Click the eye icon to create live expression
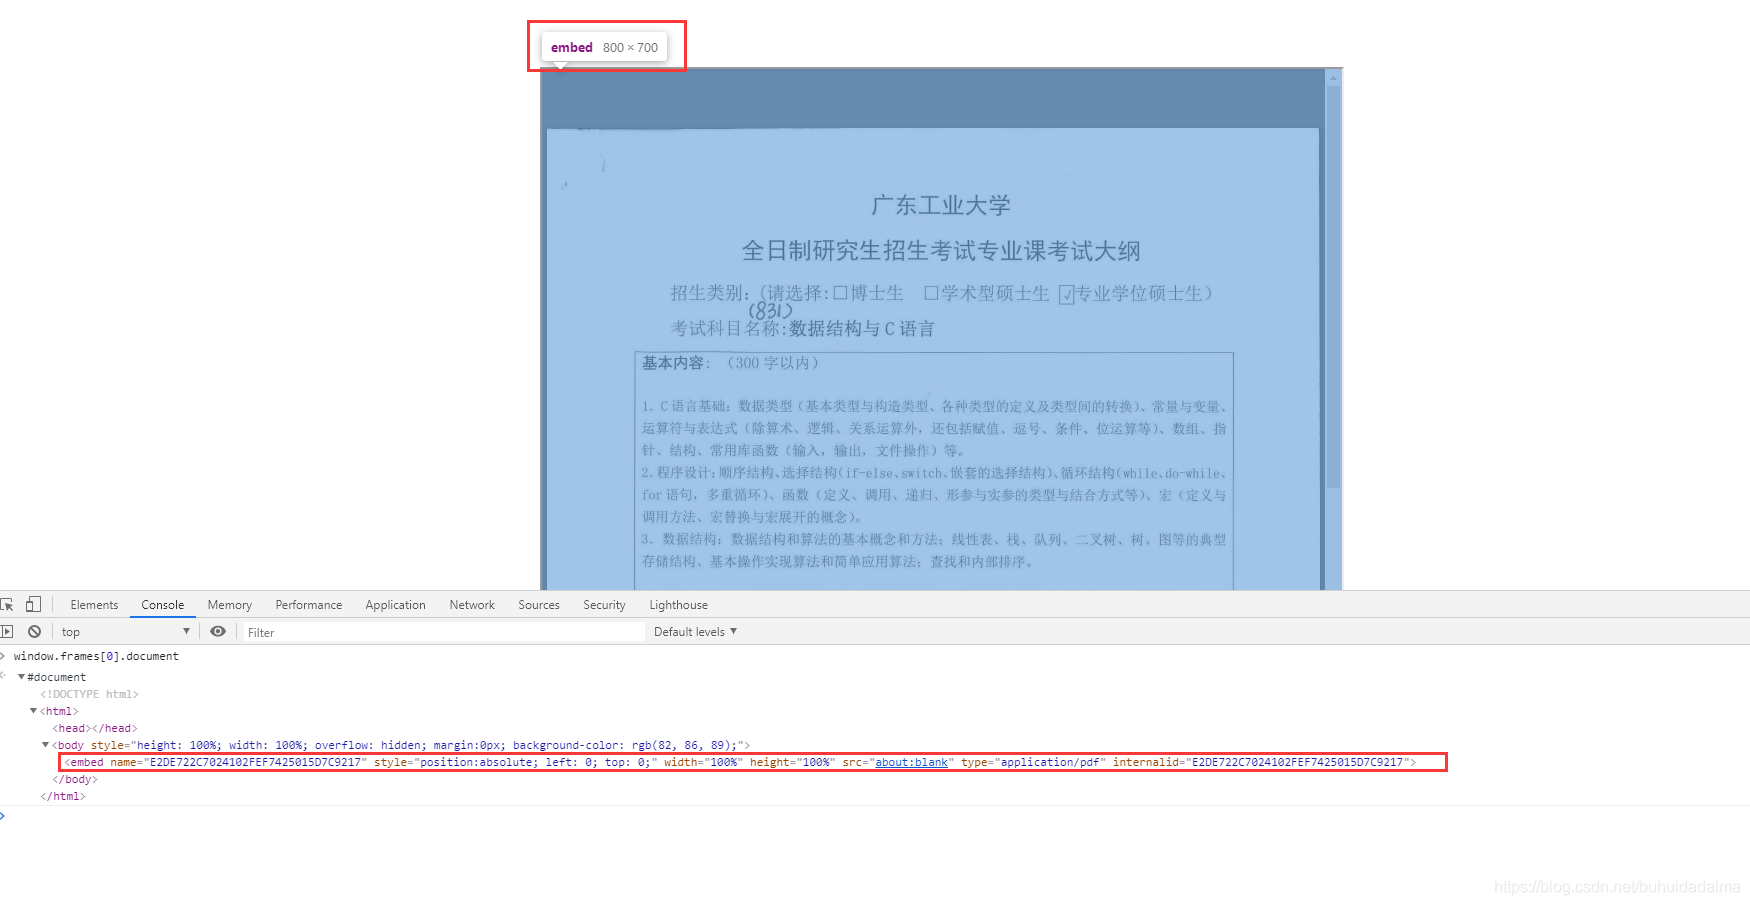 click(x=218, y=632)
